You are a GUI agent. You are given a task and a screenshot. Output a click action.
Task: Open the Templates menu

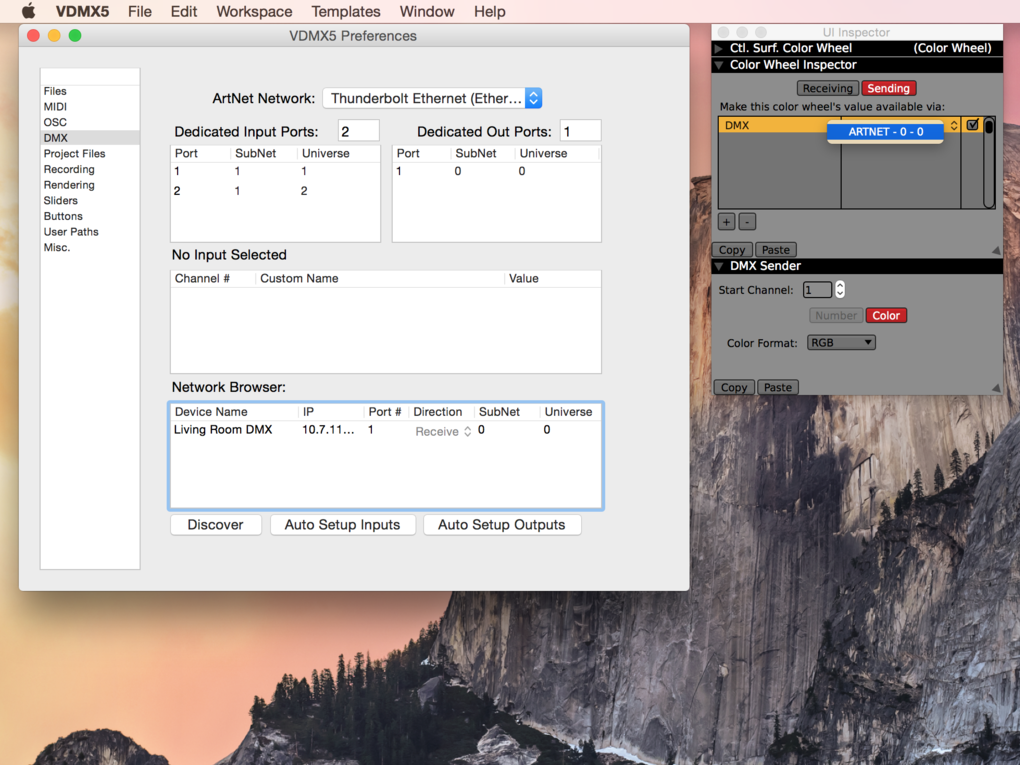345,11
